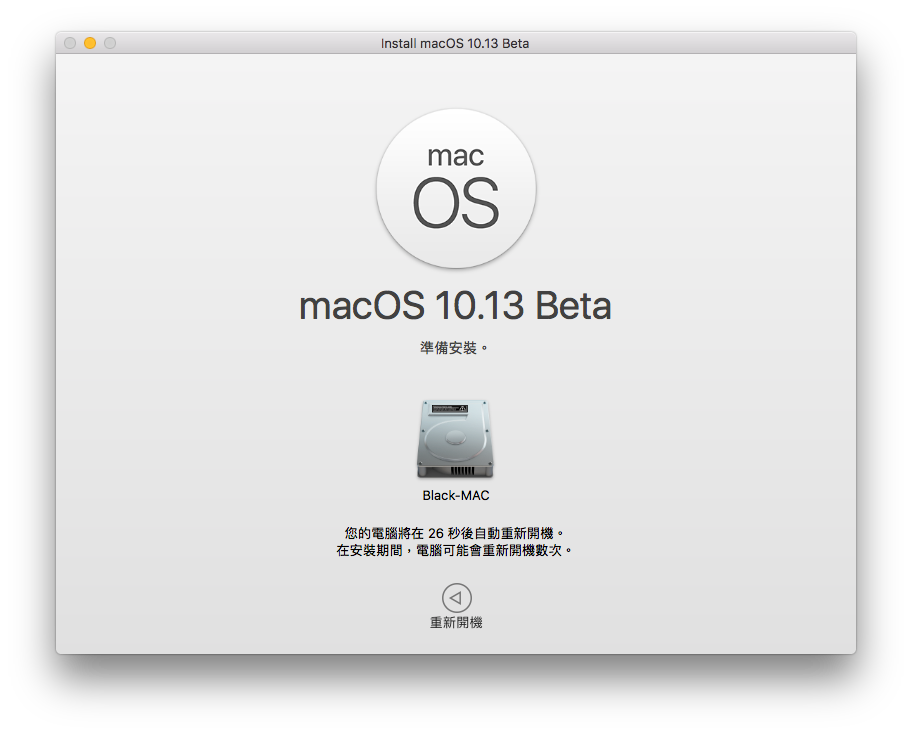
Task: Click the Black-MAC disk name
Action: pyautogui.click(x=455, y=496)
